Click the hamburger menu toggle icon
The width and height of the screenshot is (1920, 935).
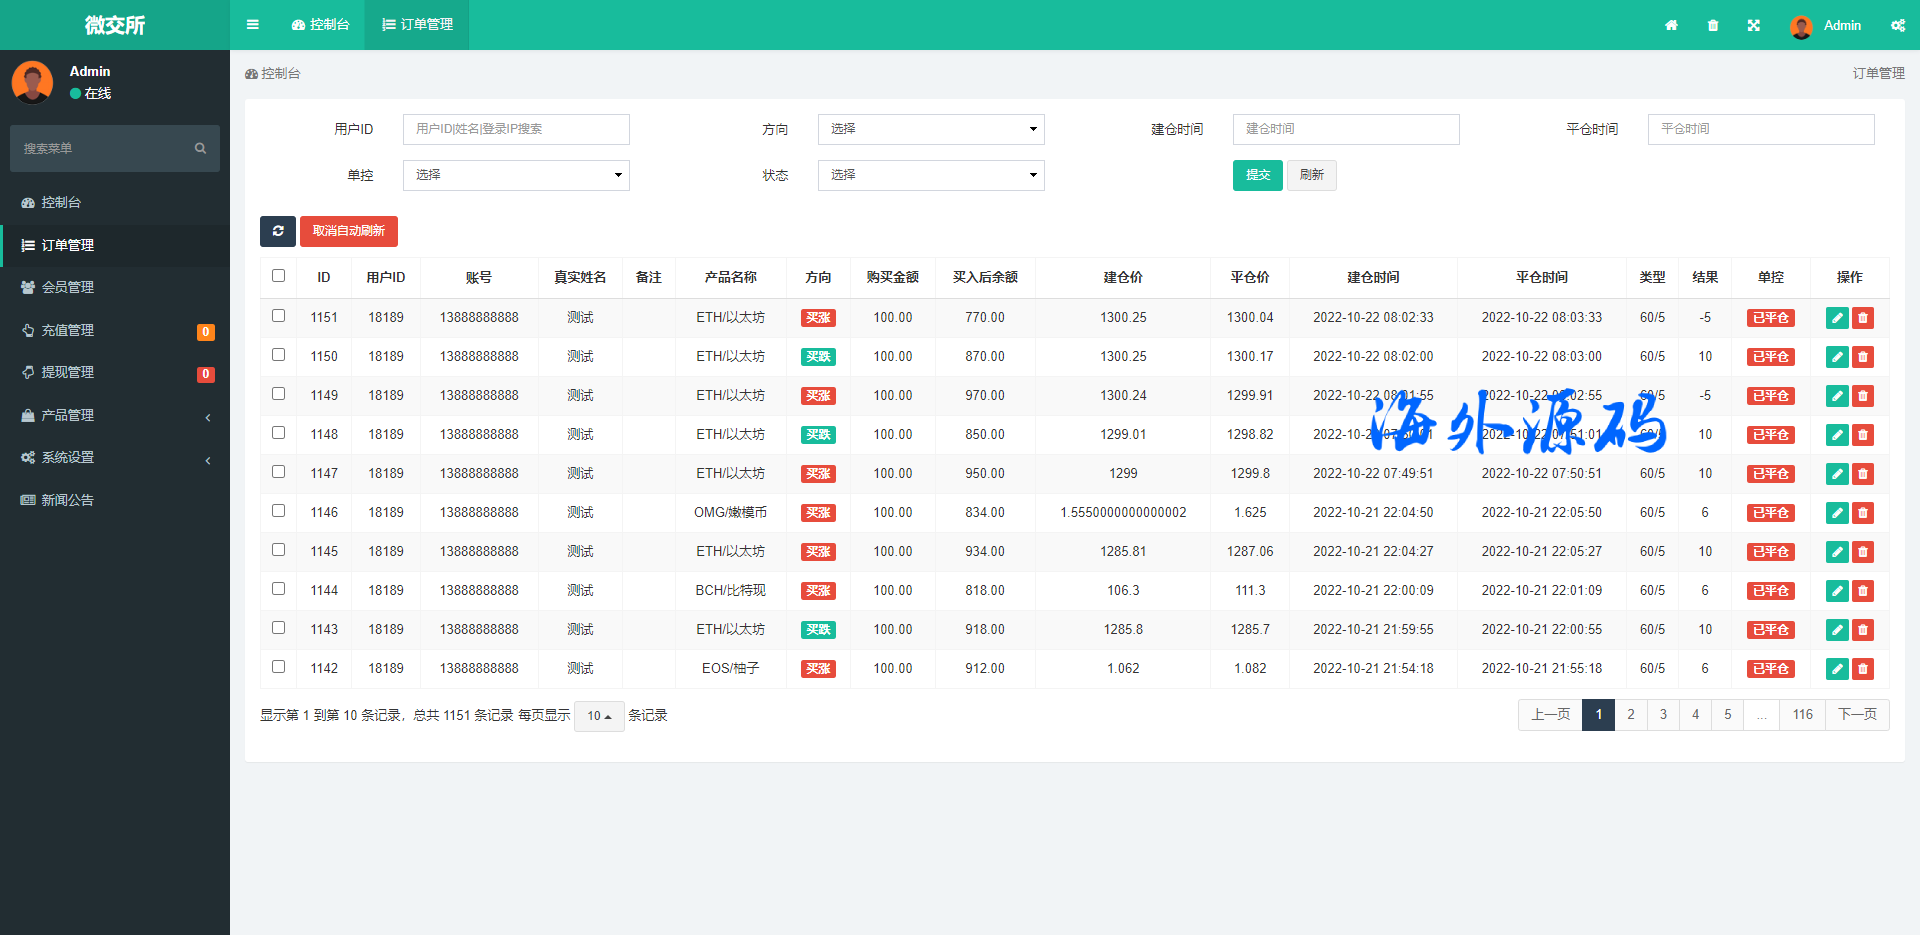pyautogui.click(x=252, y=25)
